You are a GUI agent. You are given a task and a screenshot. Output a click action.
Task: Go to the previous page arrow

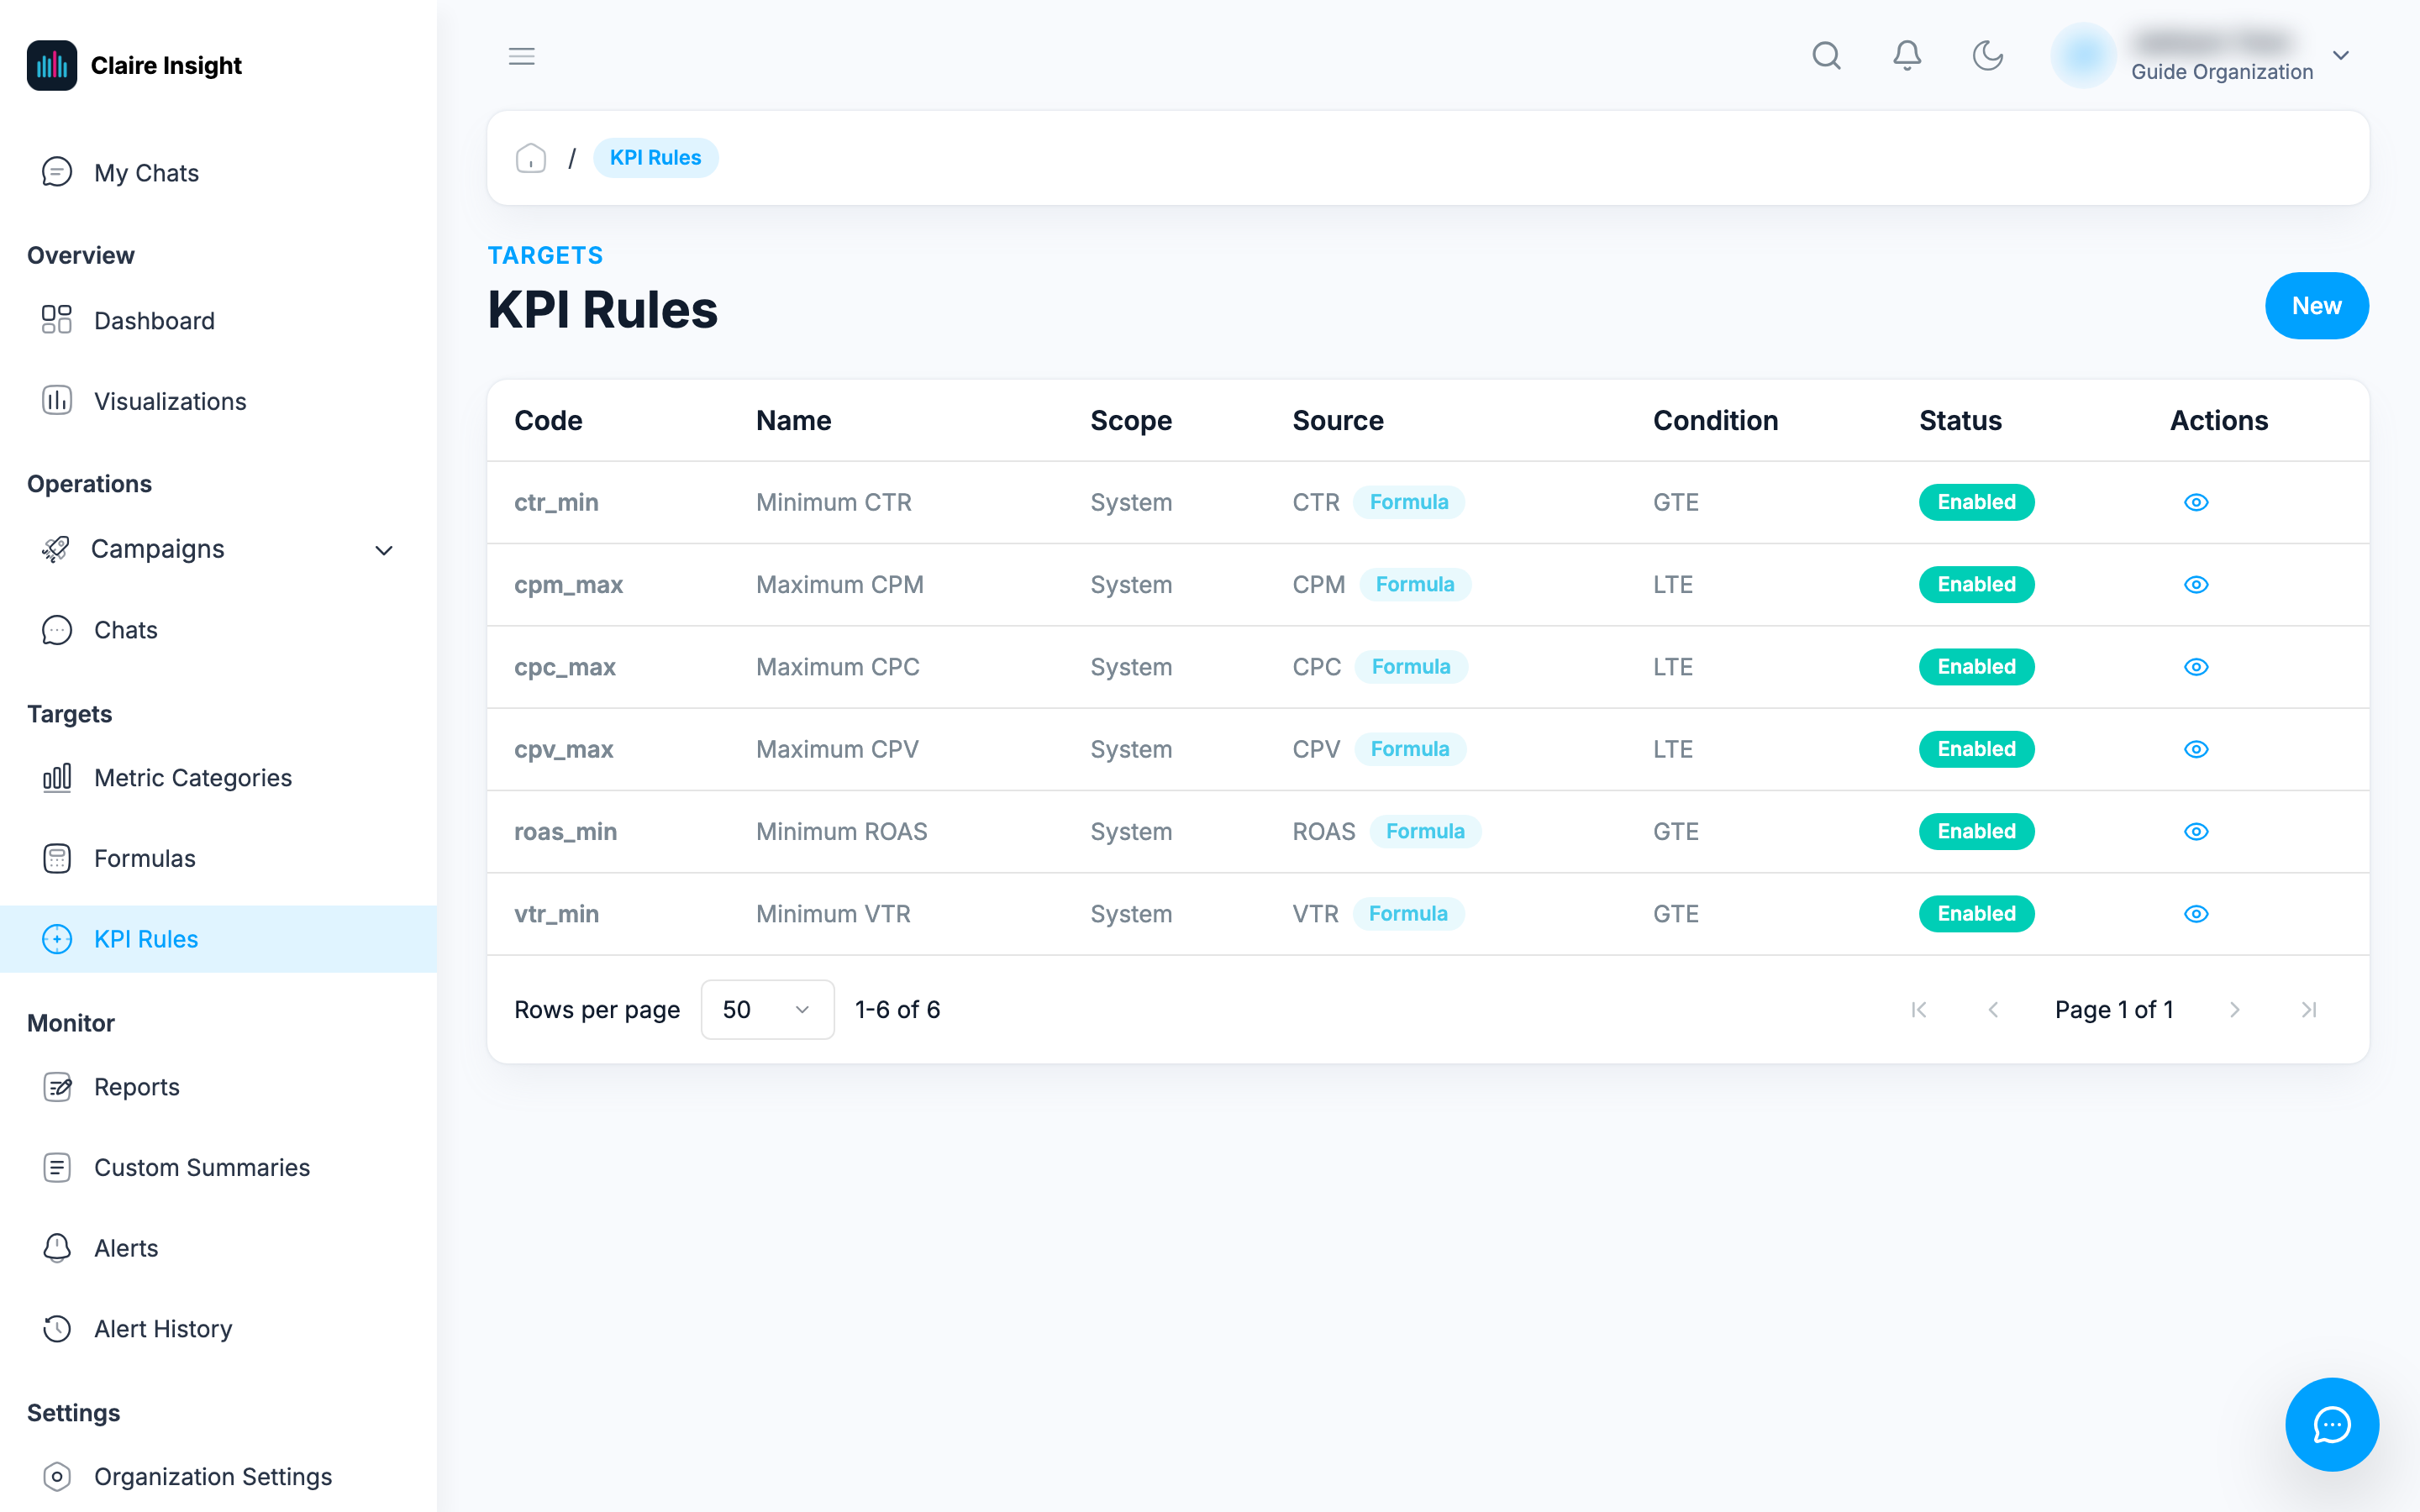pos(1993,1010)
